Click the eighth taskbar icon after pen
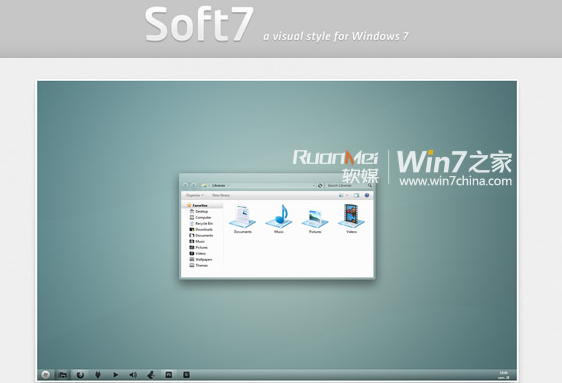The image size is (562, 383). click(x=168, y=375)
